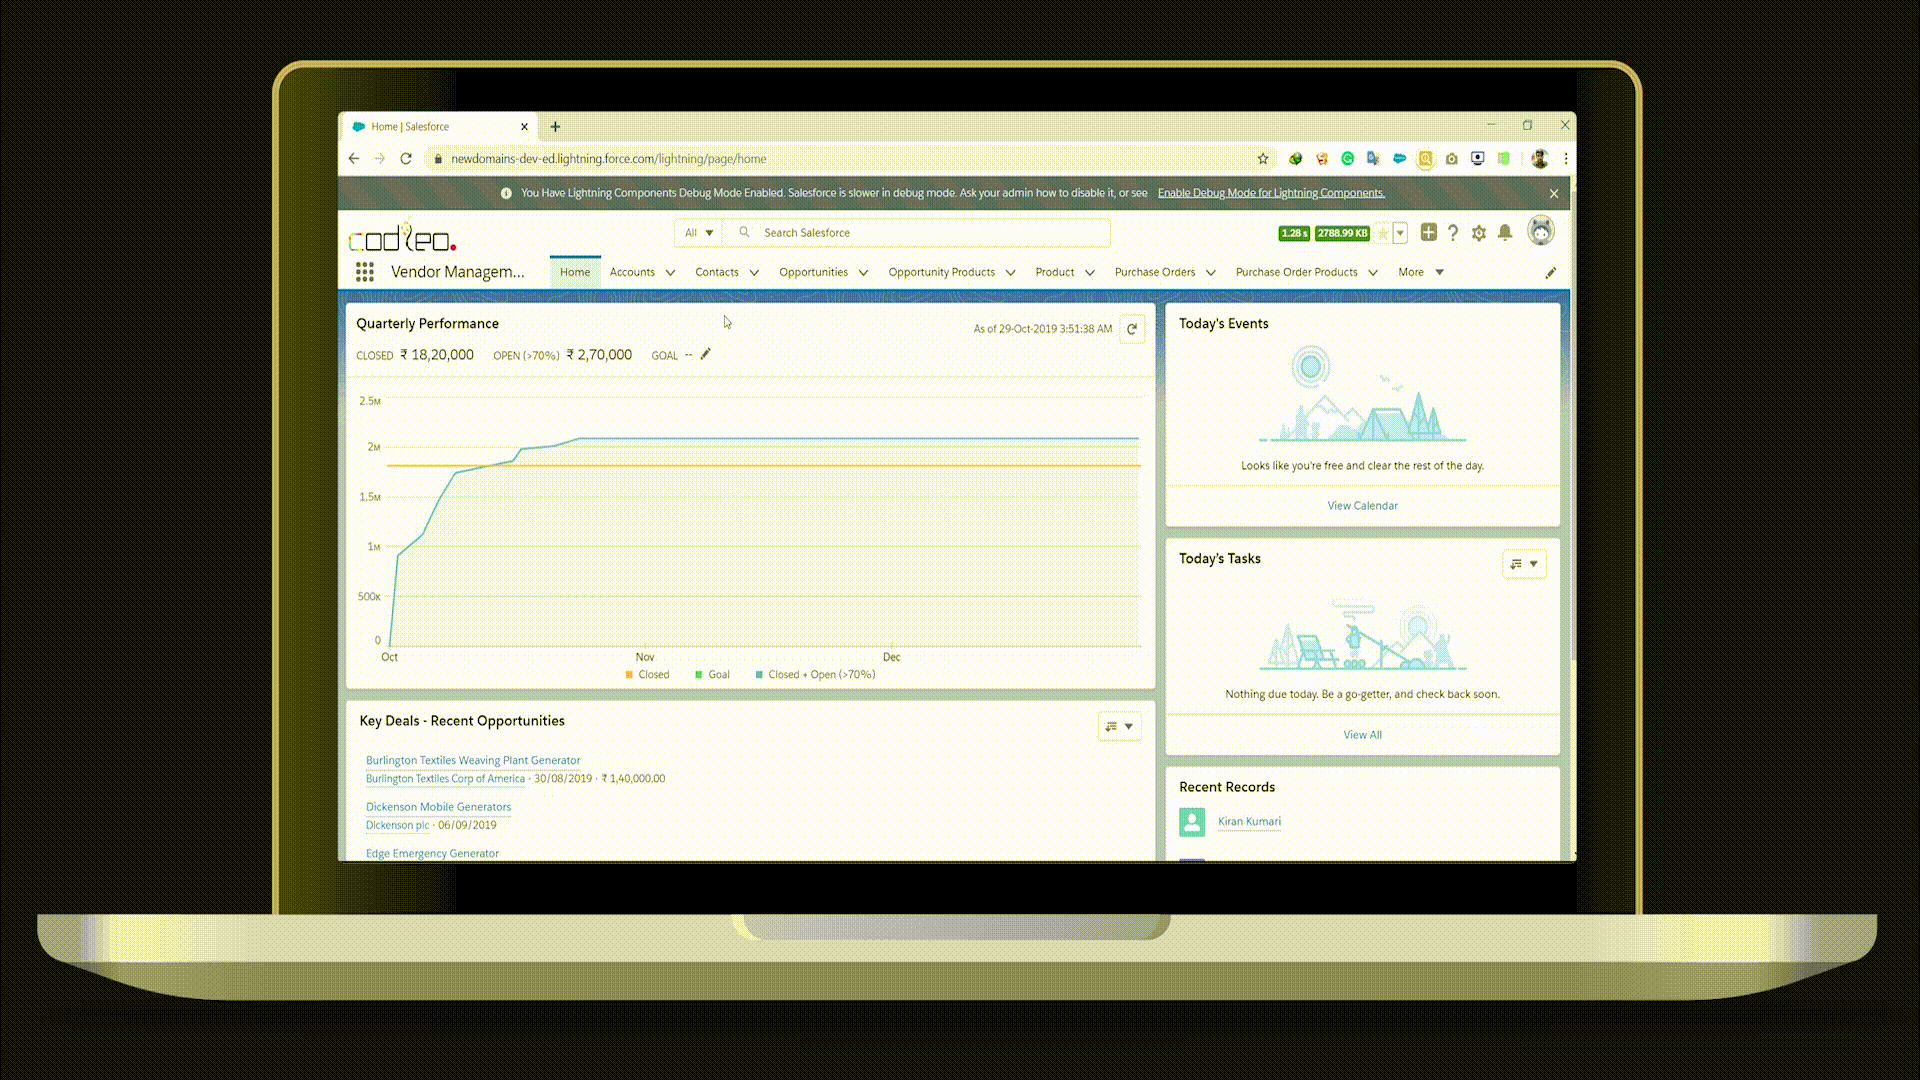Open Burlington Textiles Corp of America account
1920x1080 pixels.
445,779
